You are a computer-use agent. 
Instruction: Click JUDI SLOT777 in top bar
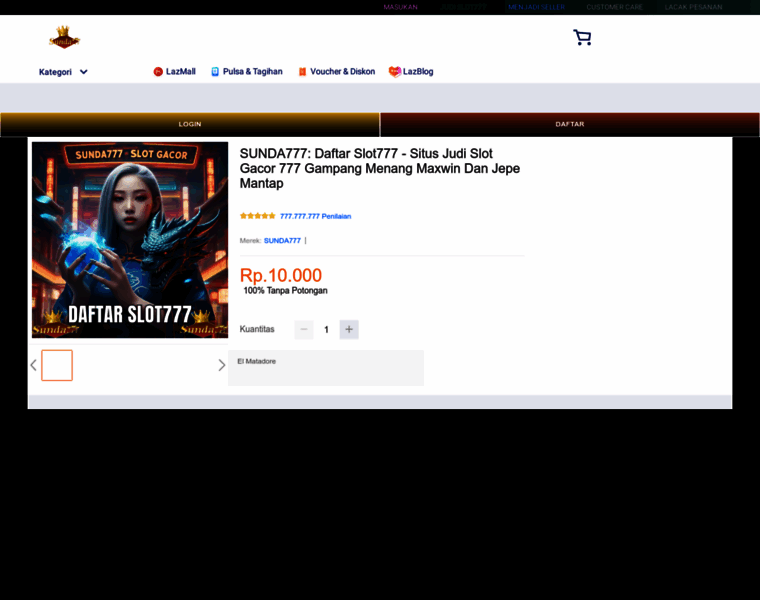(x=463, y=7)
